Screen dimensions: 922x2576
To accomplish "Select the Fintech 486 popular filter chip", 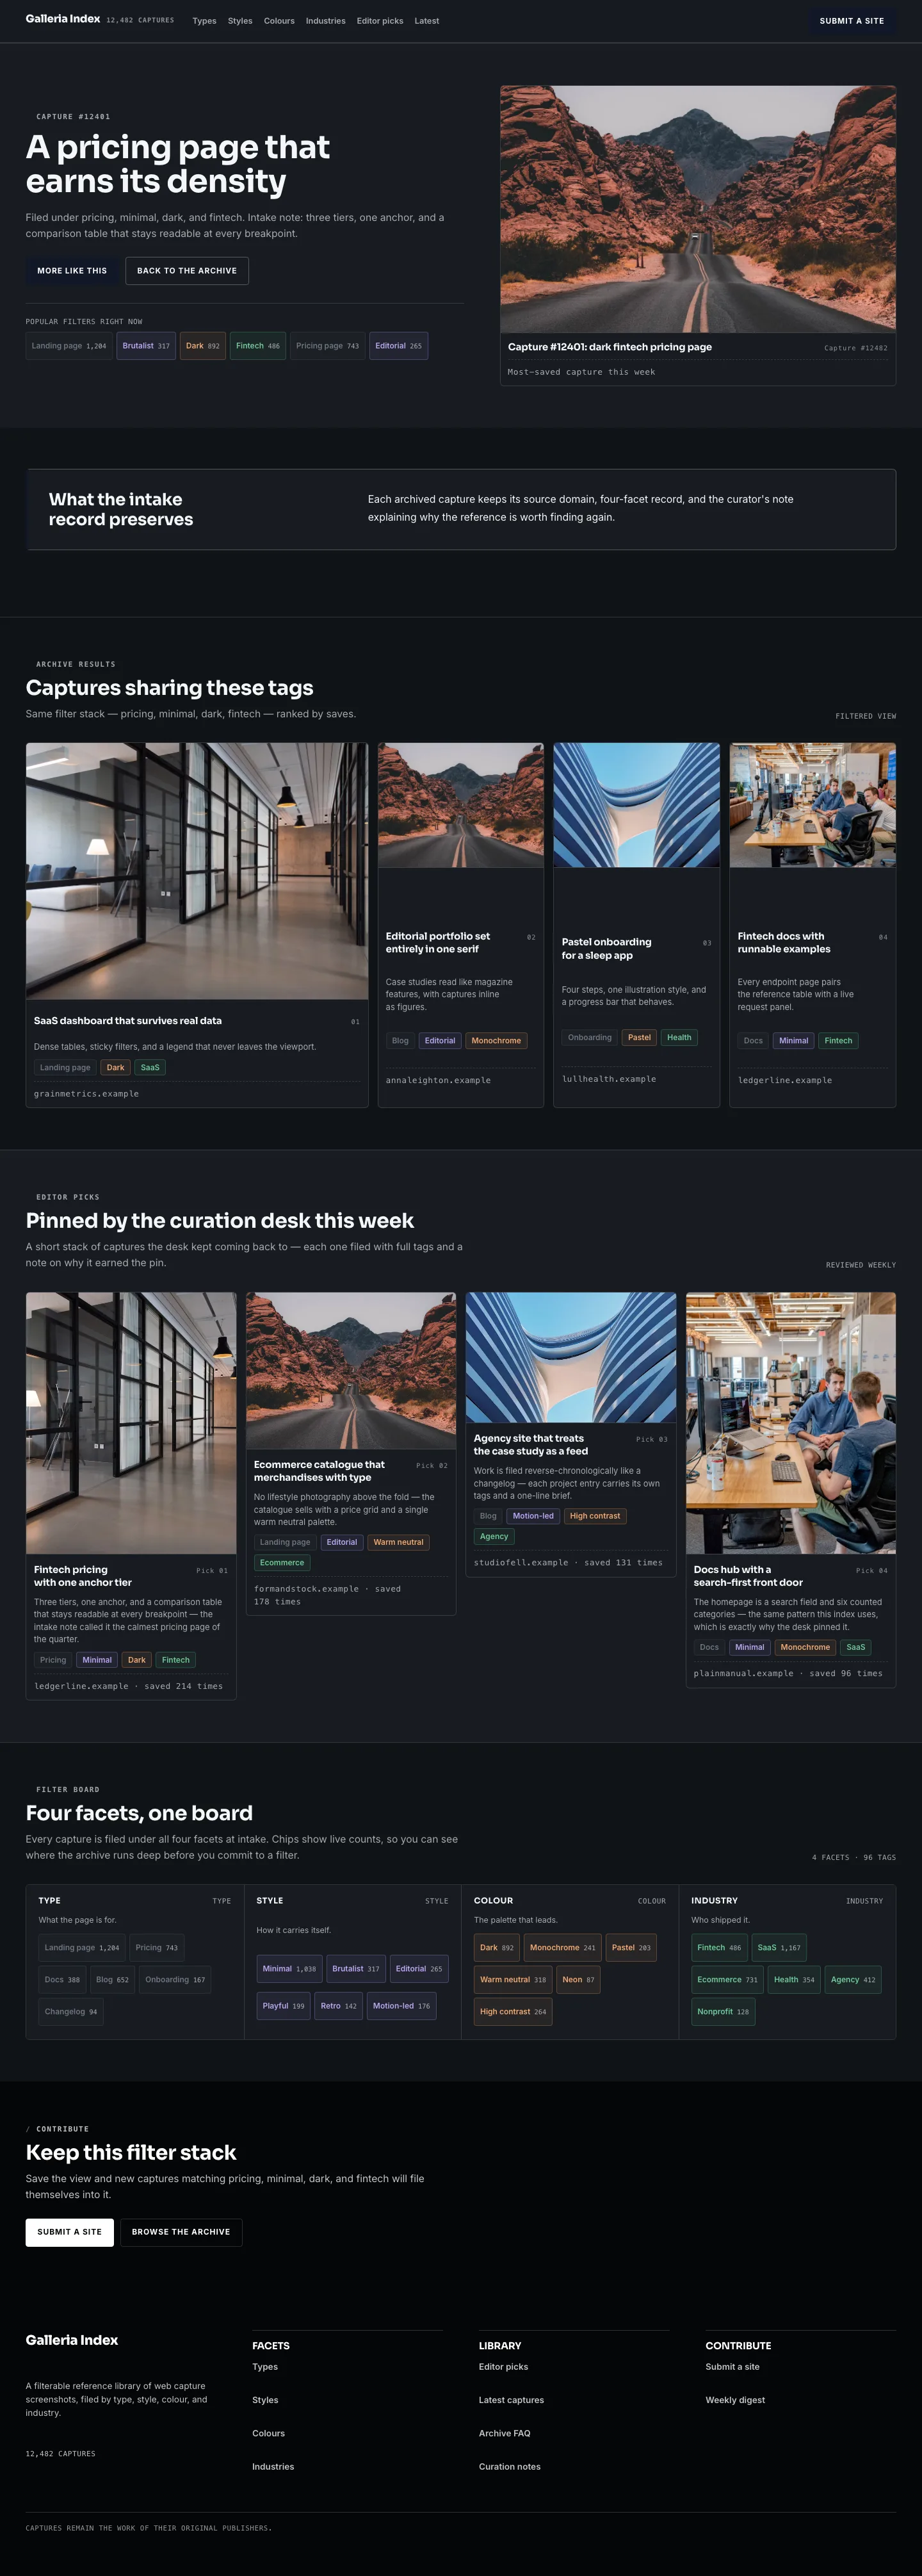I will [x=258, y=346].
